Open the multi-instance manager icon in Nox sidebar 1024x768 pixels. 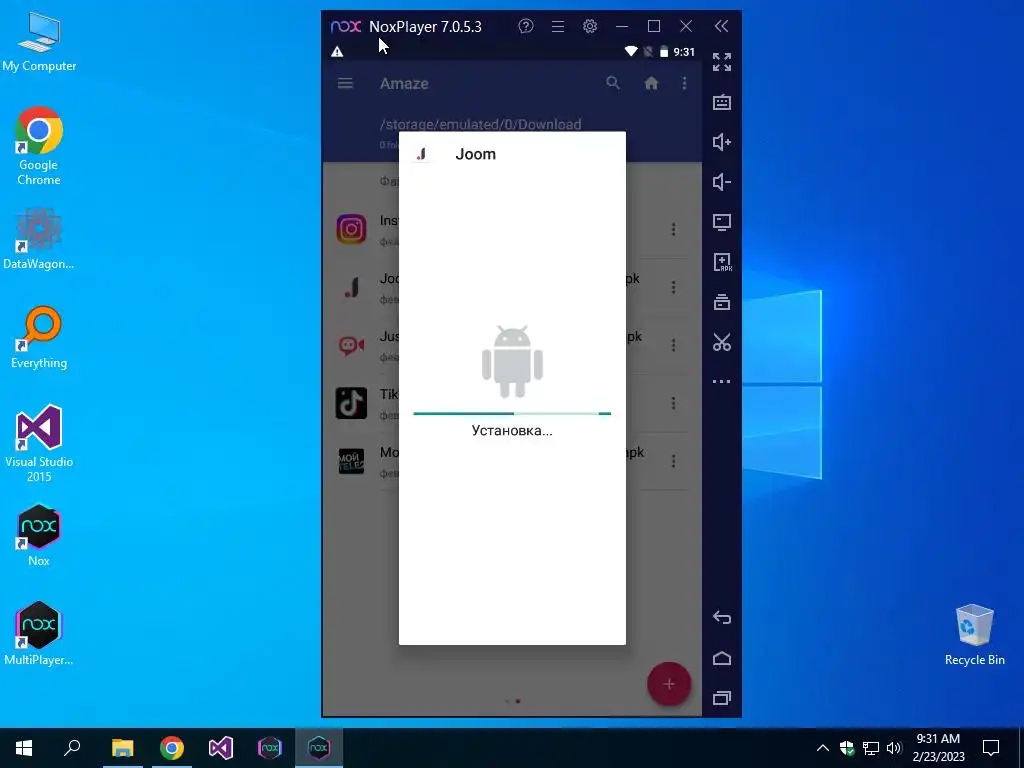coord(722,302)
